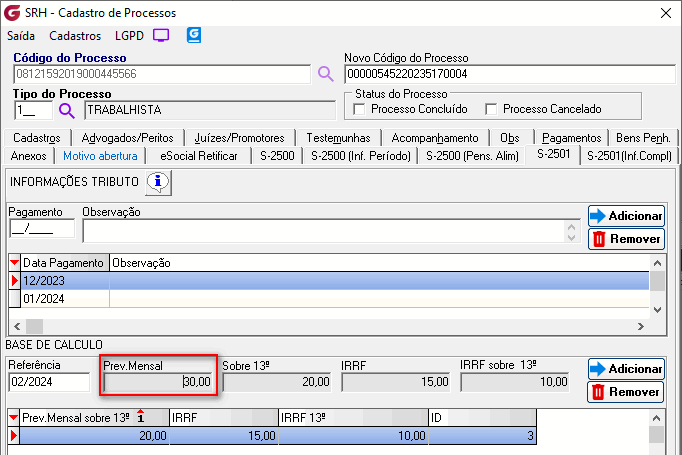Click the magnifier next to Tipo do Processo
682x455 pixels.
(x=66, y=110)
